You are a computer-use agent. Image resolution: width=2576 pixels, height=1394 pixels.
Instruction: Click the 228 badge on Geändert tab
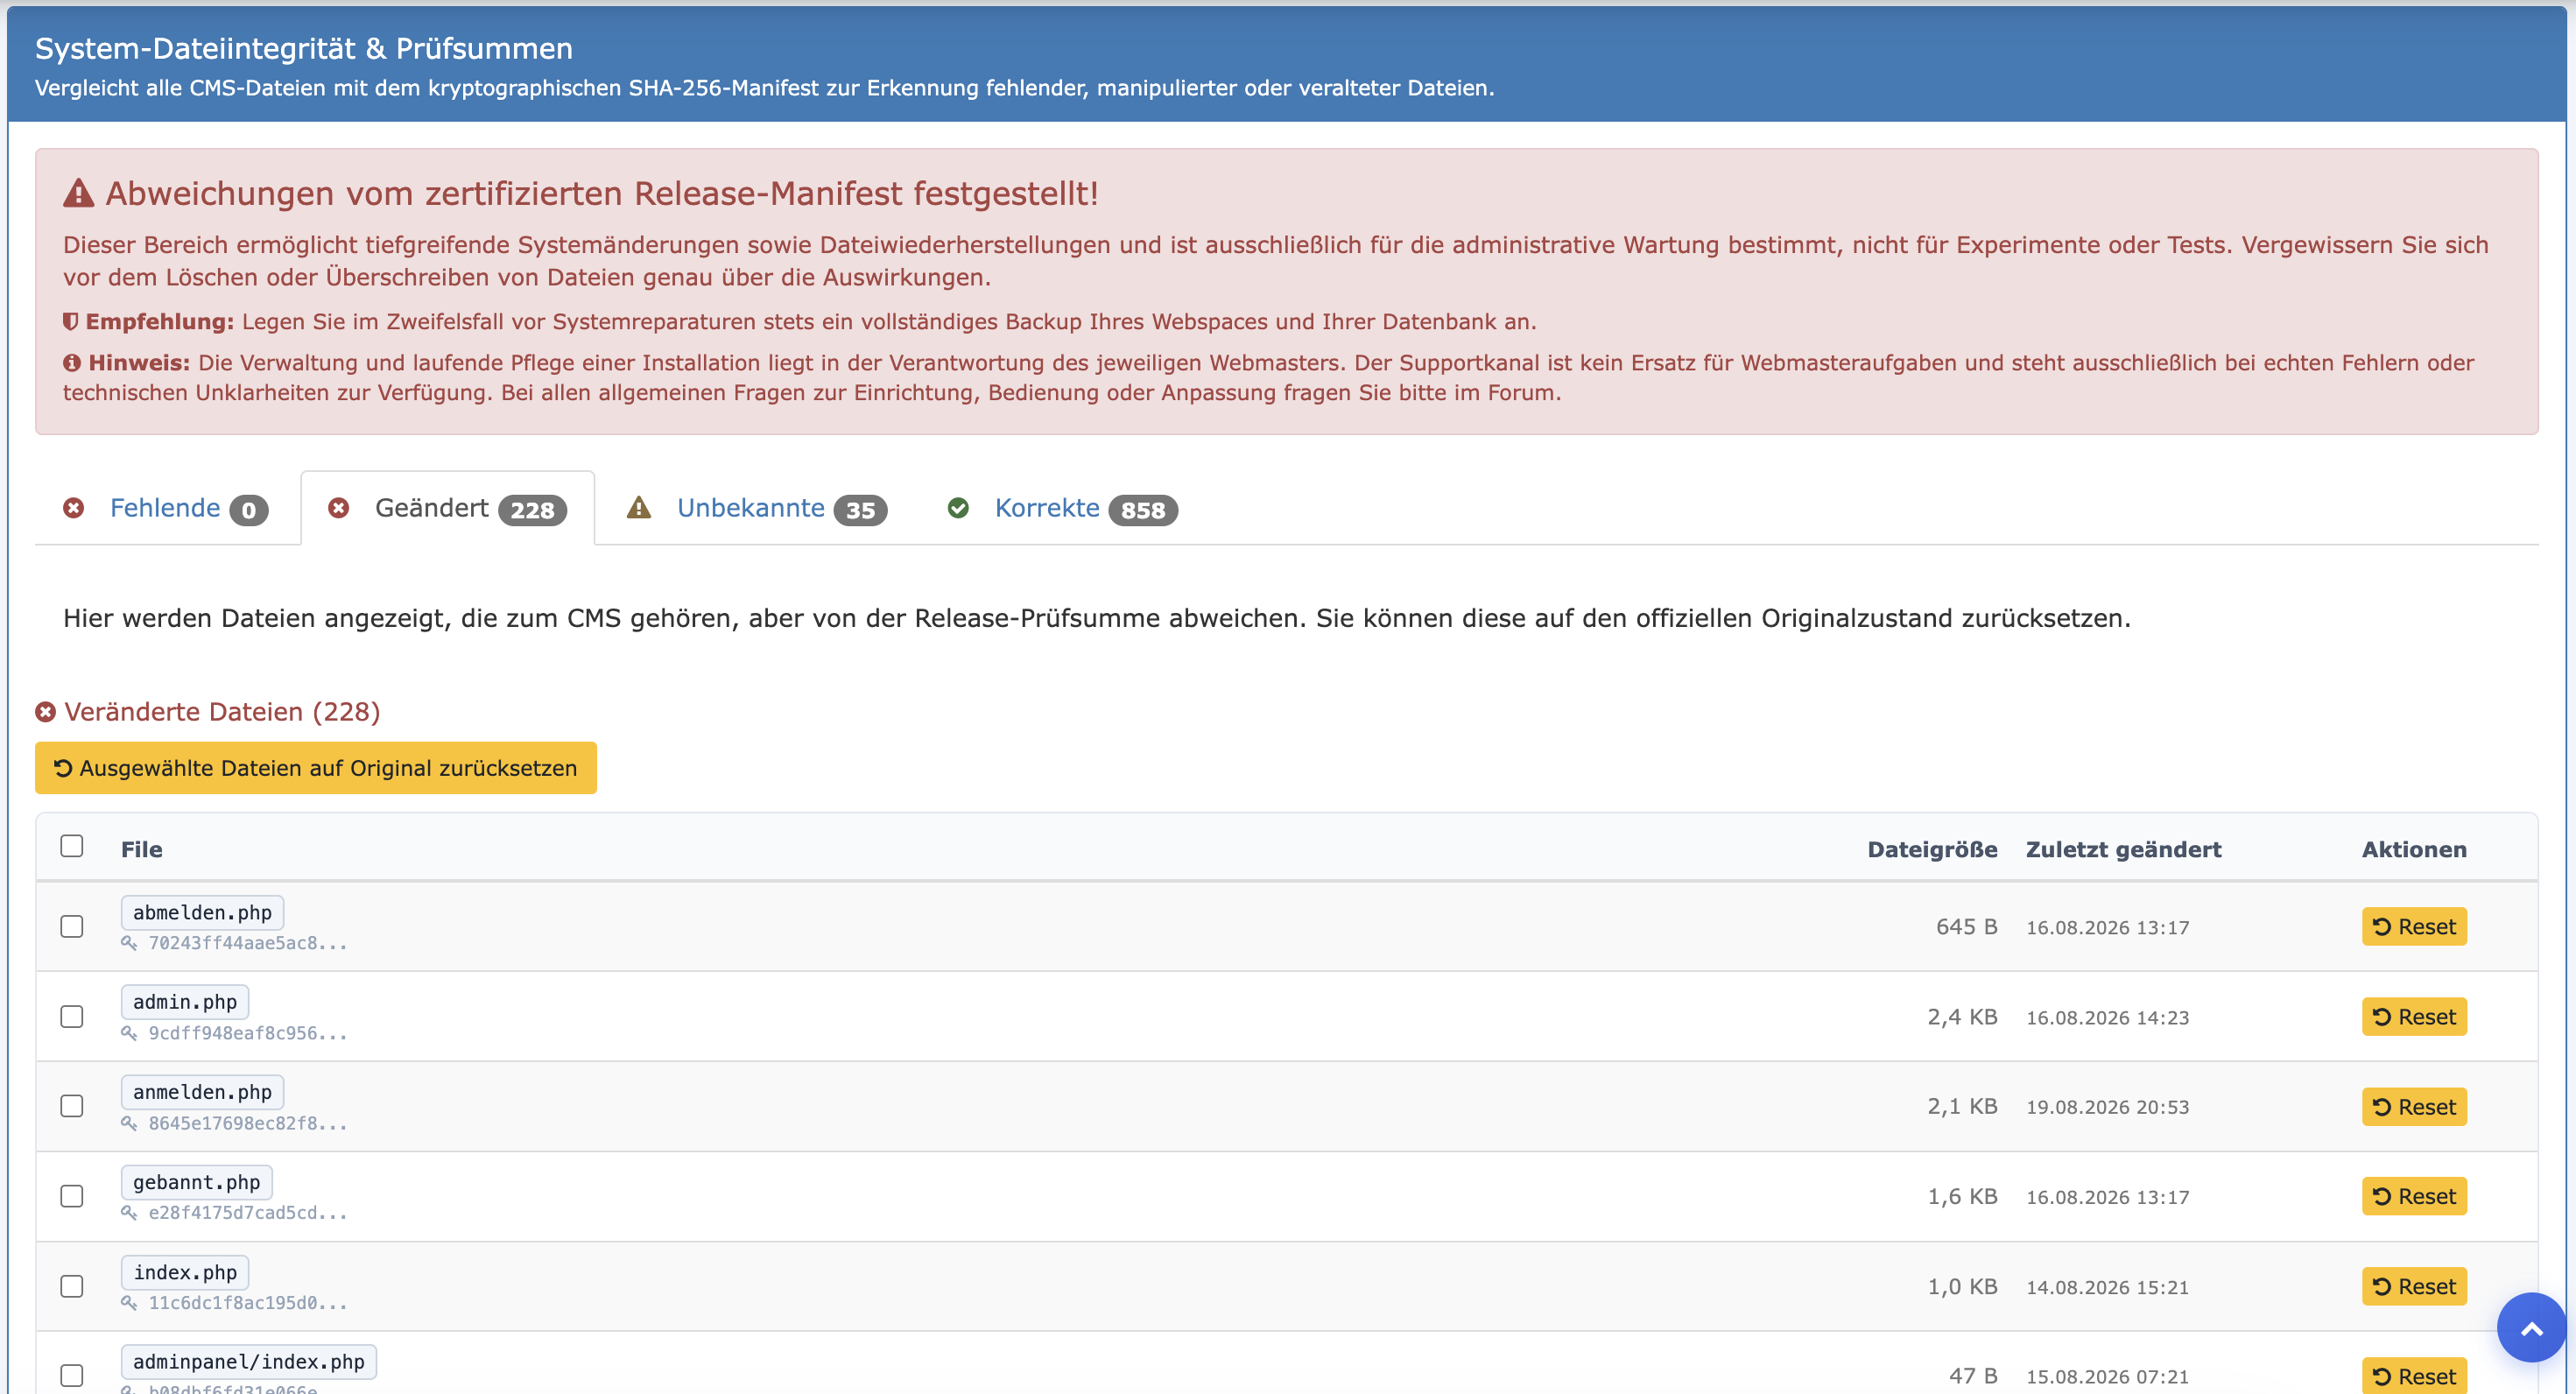click(x=532, y=510)
